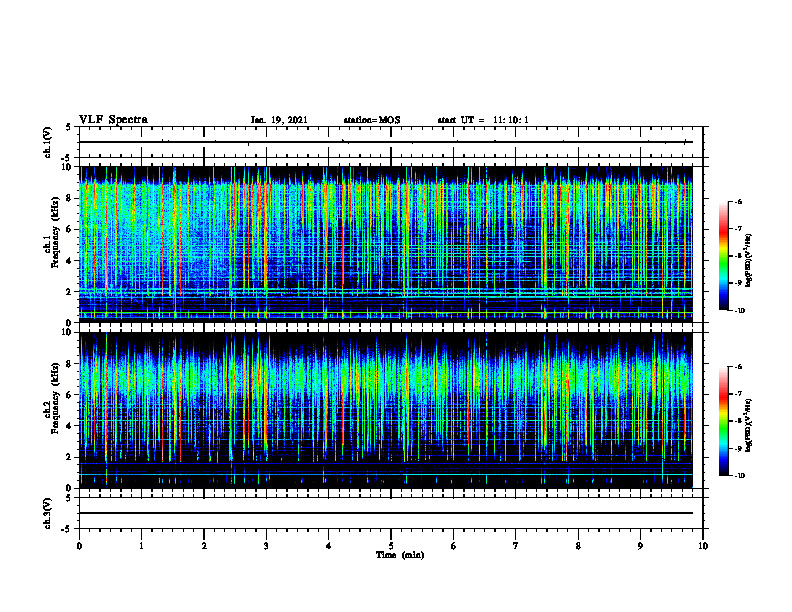Select the "Time (min)" x-axis label
This screenshot has width=792, height=612.
click(400, 555)
